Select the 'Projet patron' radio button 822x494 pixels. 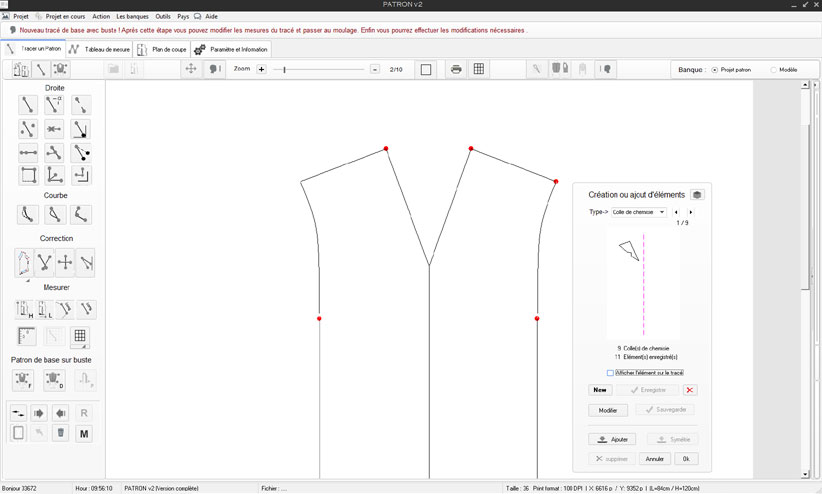714,69
